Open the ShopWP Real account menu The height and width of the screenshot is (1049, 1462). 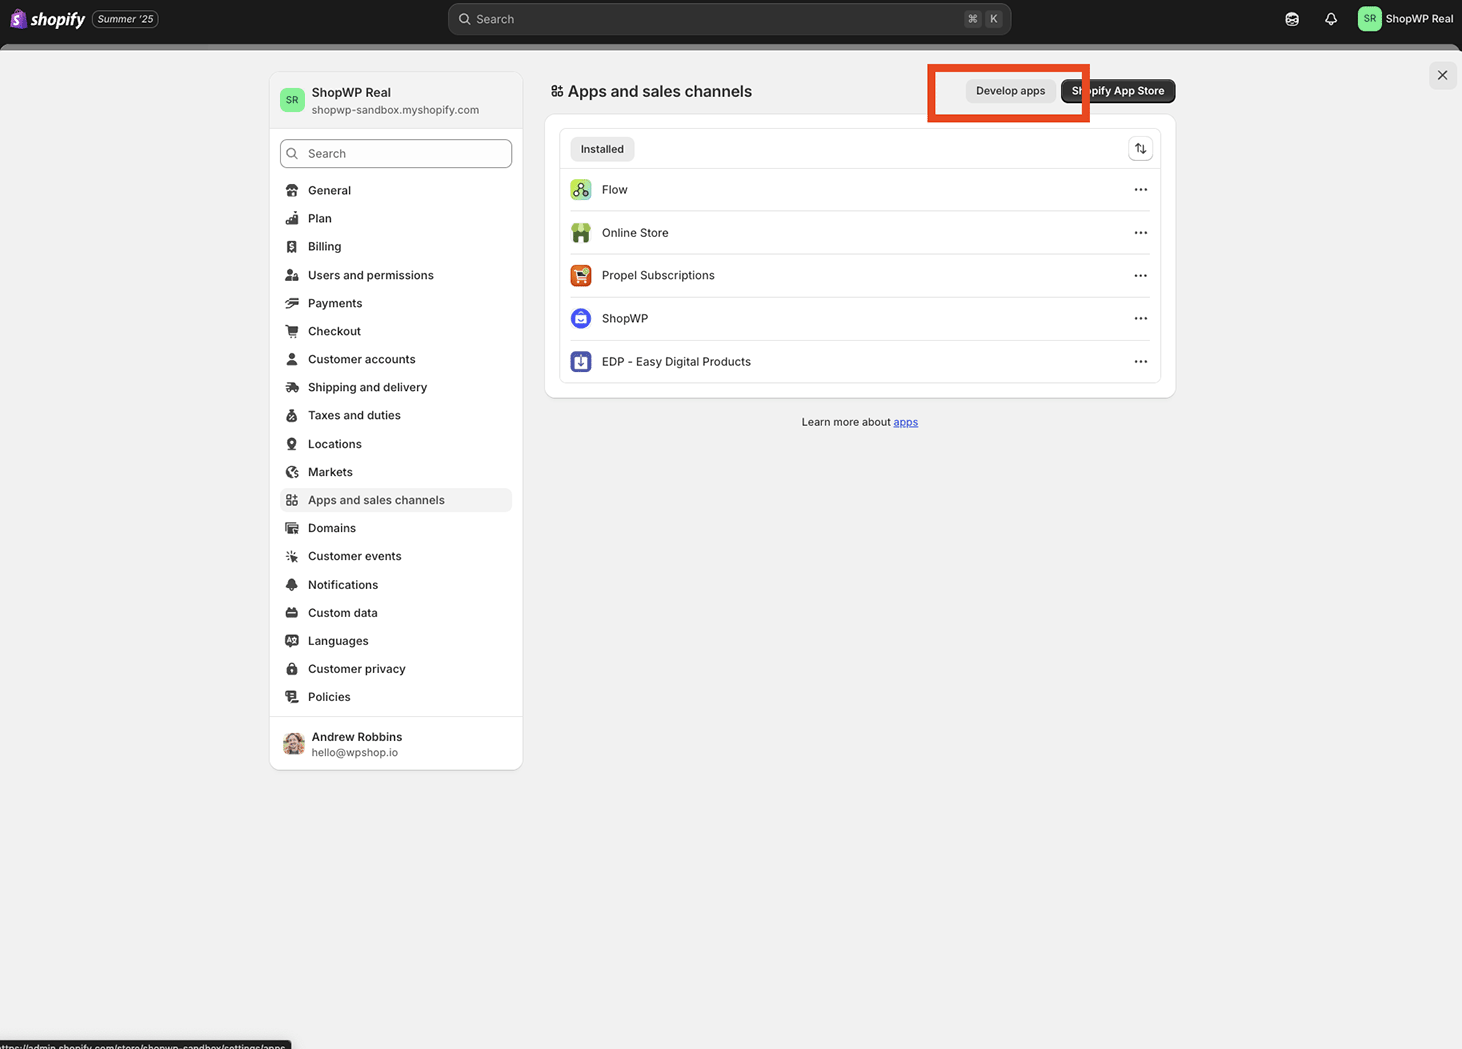pos(1406,19)
